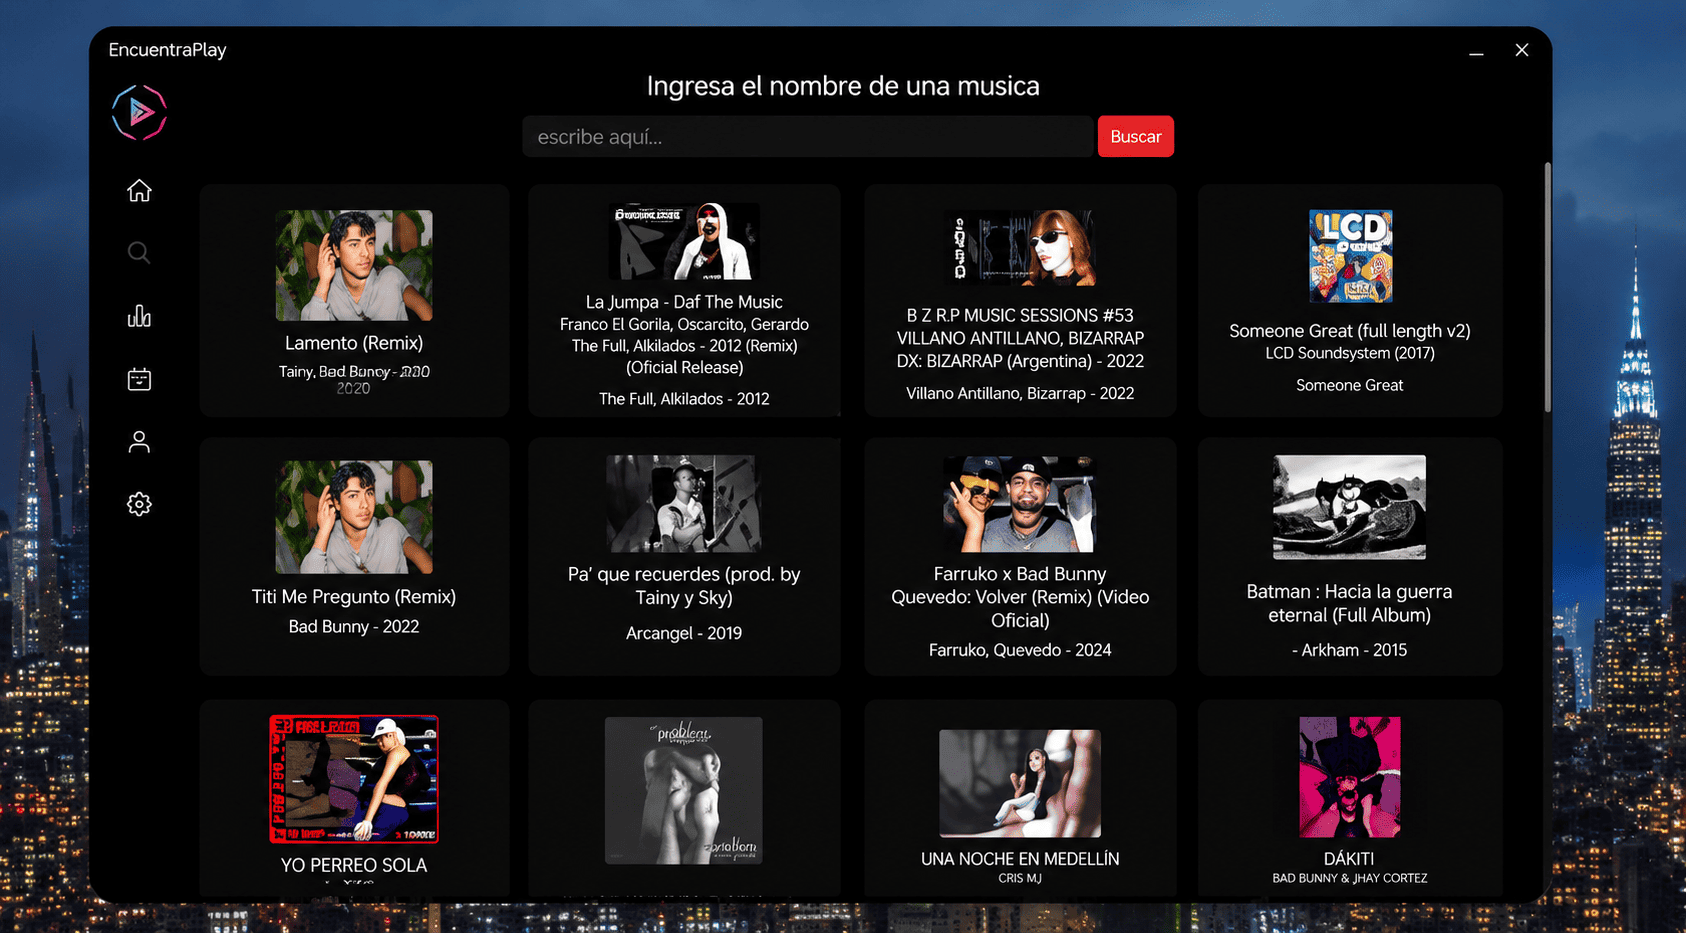
Task: Click title 'Pa' que recuerdes (prod. by Tainy y Sky)'
Action: pos(684,586)
